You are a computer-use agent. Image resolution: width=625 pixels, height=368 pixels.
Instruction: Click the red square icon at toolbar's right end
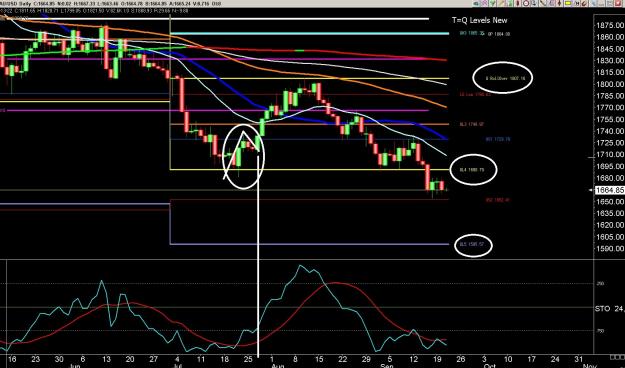point(617,3)
